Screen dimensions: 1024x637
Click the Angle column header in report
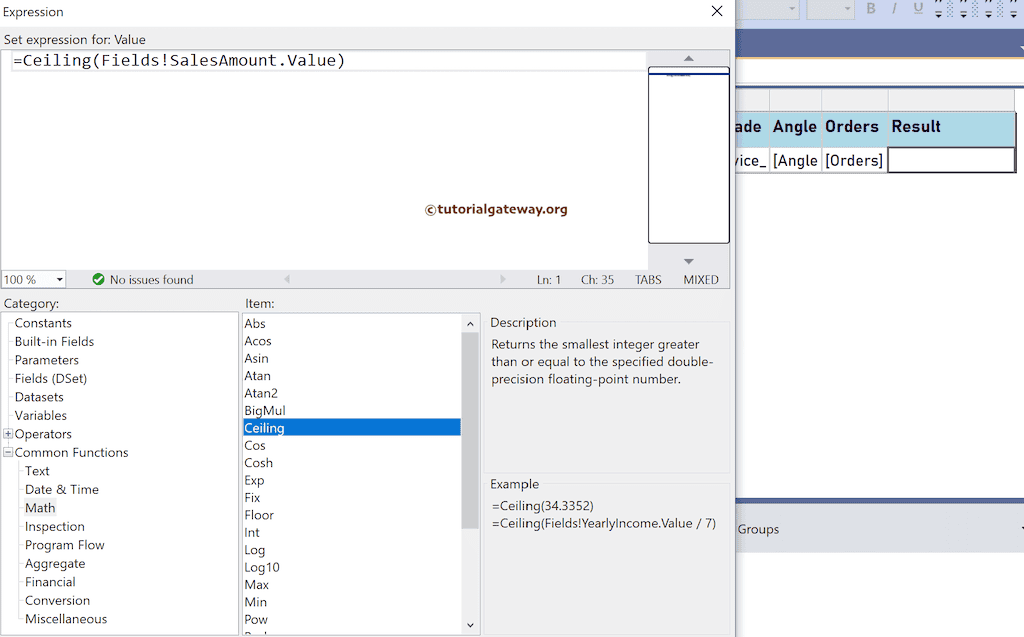pyautogui.click(x=795, y=127)
